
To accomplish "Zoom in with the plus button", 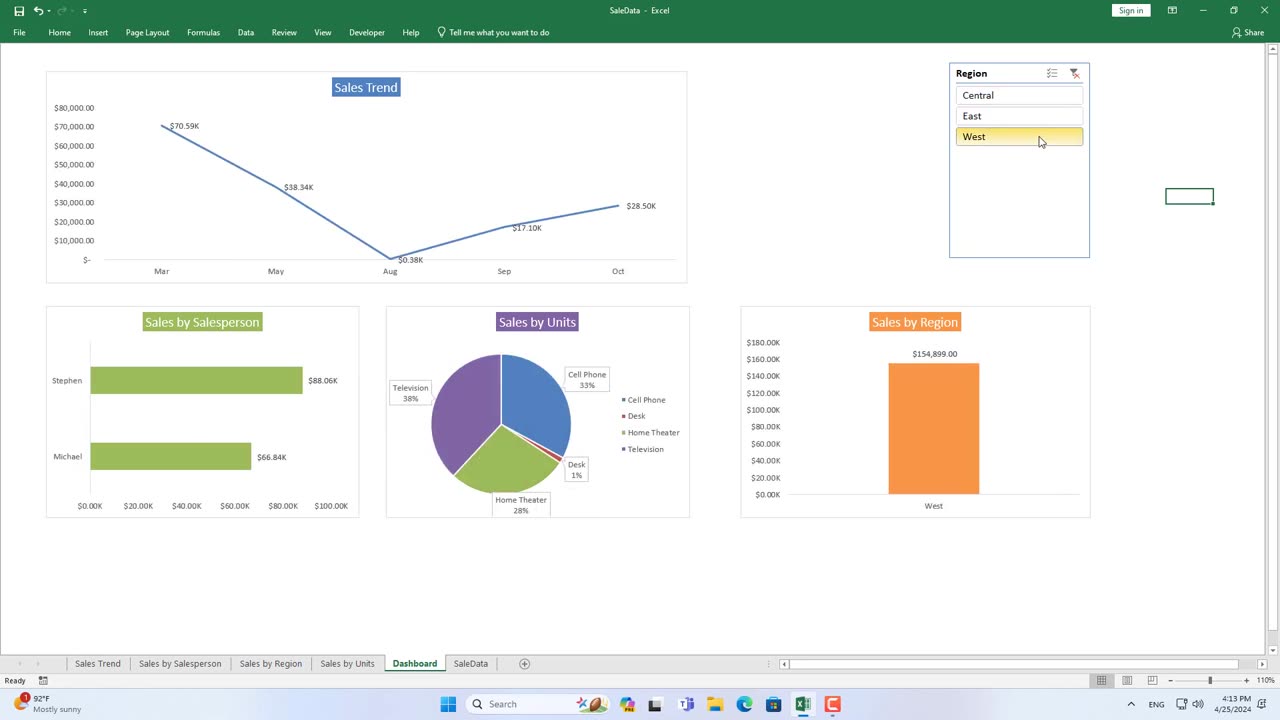I will [1246, 681].
